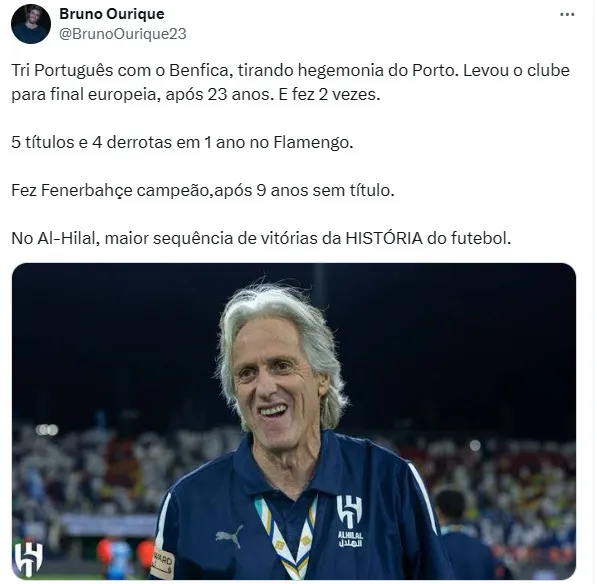This screenshot has height=584, width=597.
Task: Click the ALHILAL text under the crest
Action: (350, 535)
